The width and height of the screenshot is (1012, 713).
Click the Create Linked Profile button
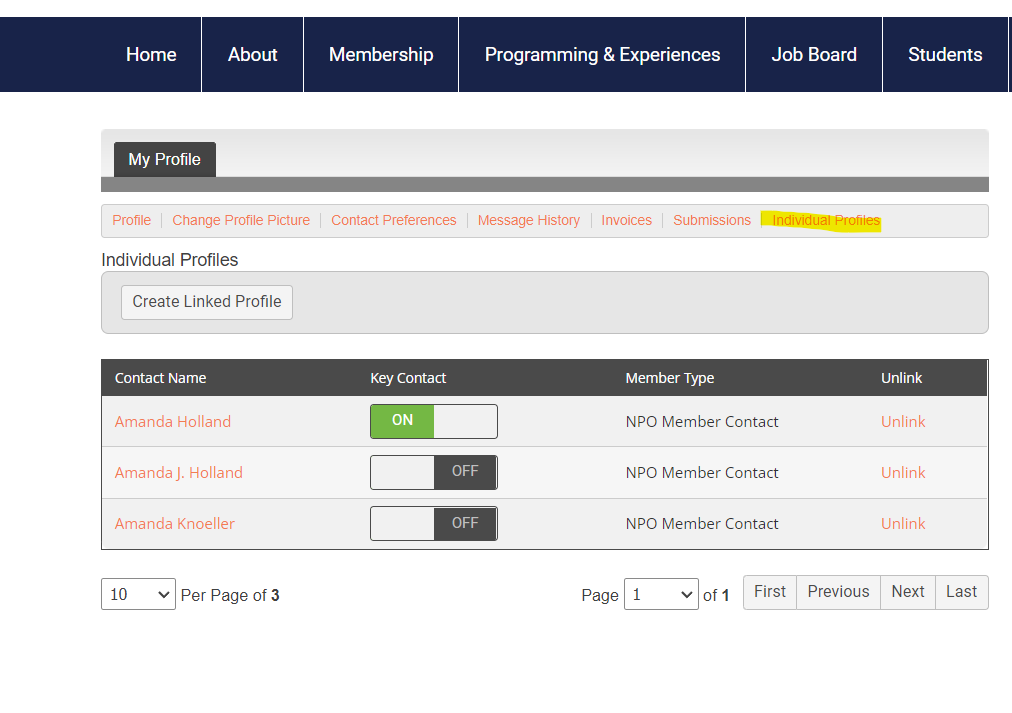207,302
